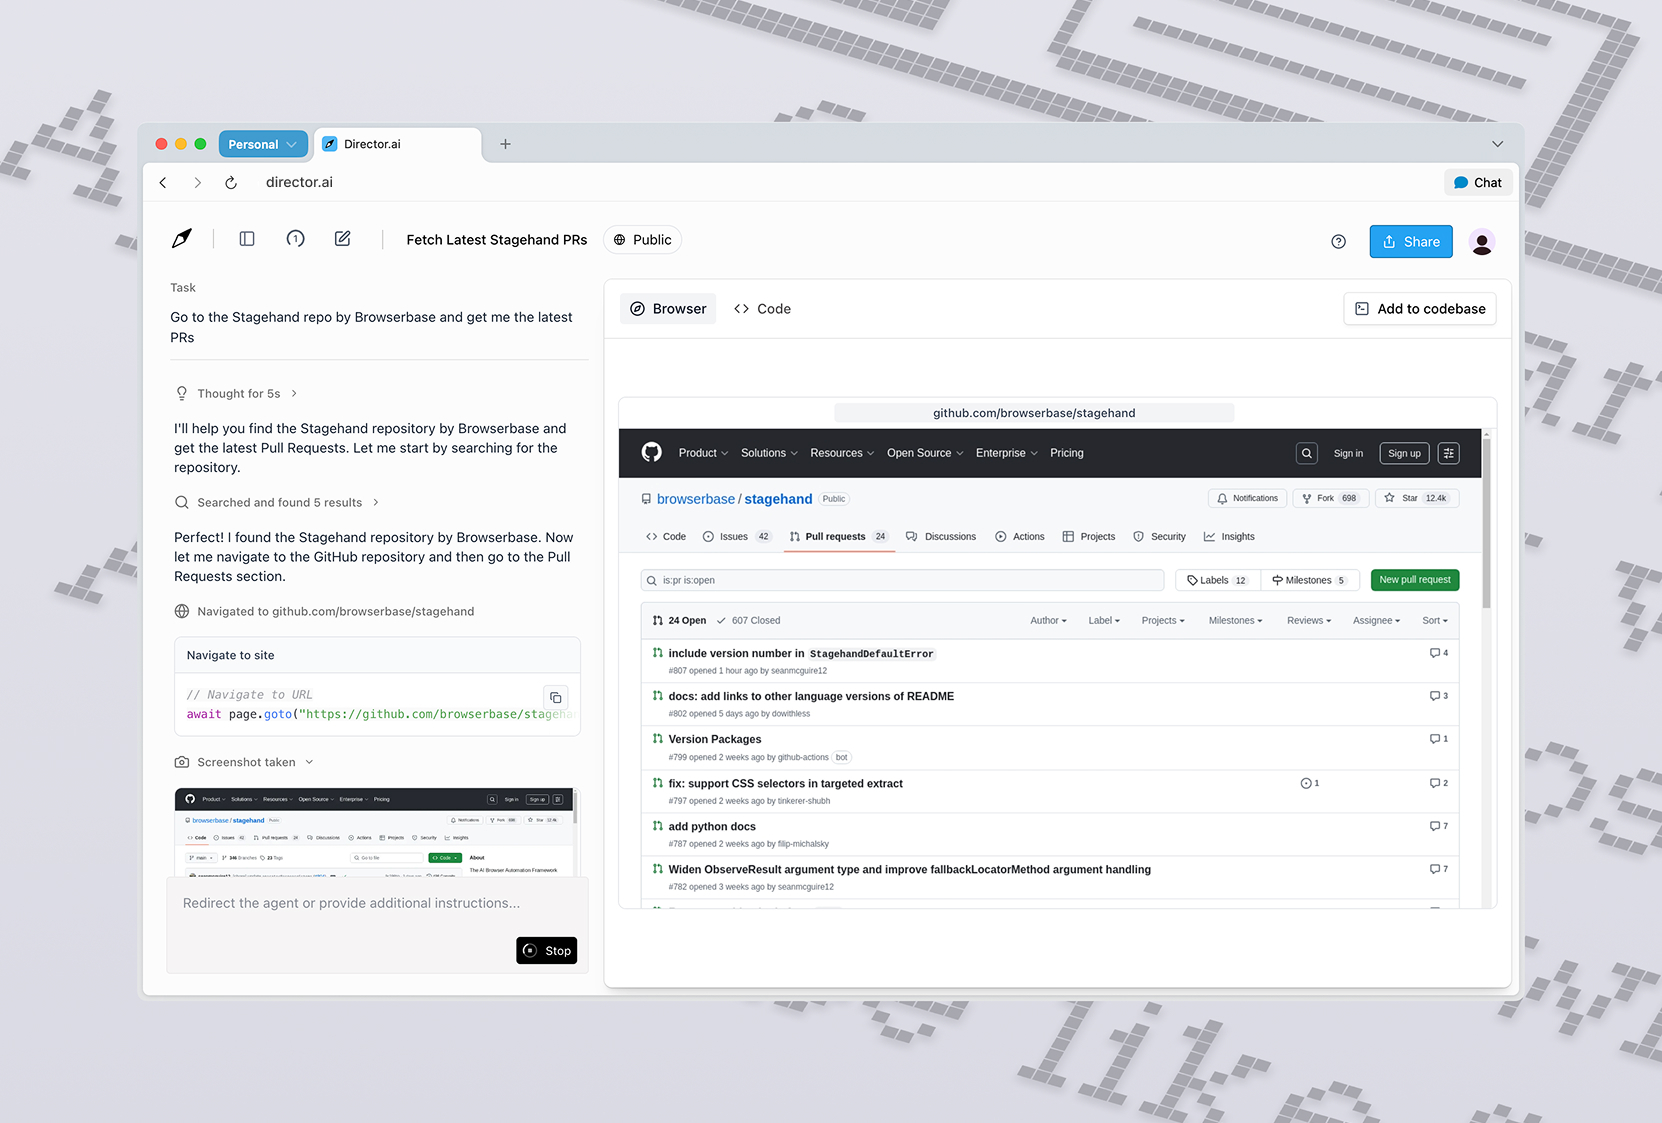Start a new task with the compose icon
Viewport: 1662px width, 1123px height.
342,238
